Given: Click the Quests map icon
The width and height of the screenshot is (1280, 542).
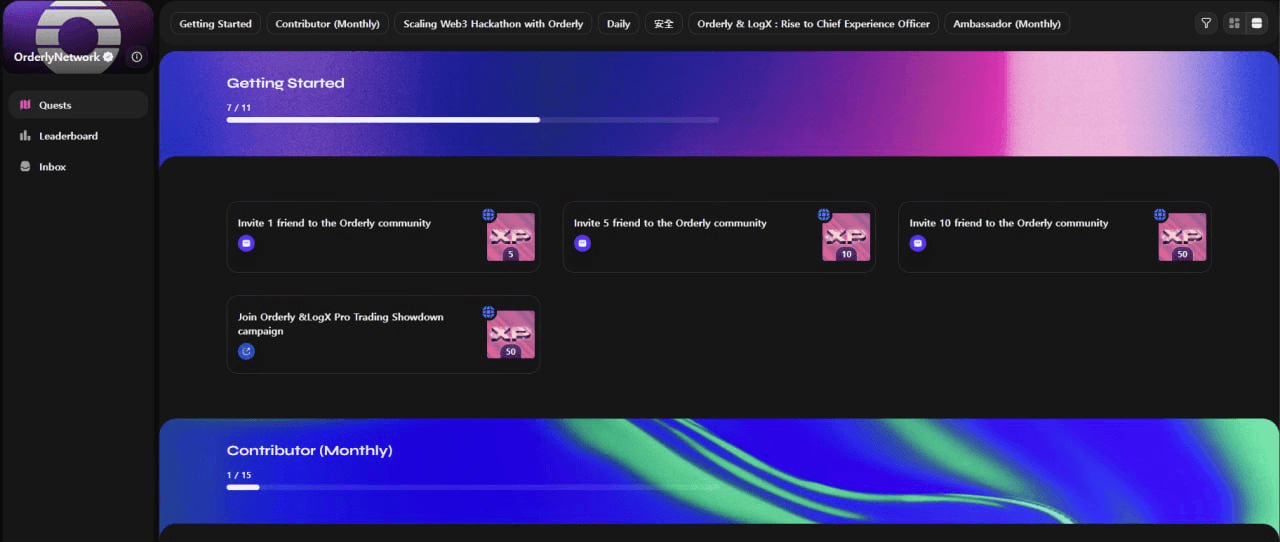Looking at the screenshot, I should [25, 105].
